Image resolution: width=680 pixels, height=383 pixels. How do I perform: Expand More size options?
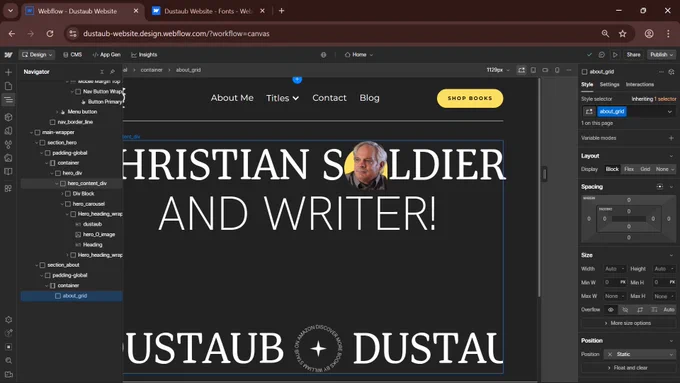(628, 323)
